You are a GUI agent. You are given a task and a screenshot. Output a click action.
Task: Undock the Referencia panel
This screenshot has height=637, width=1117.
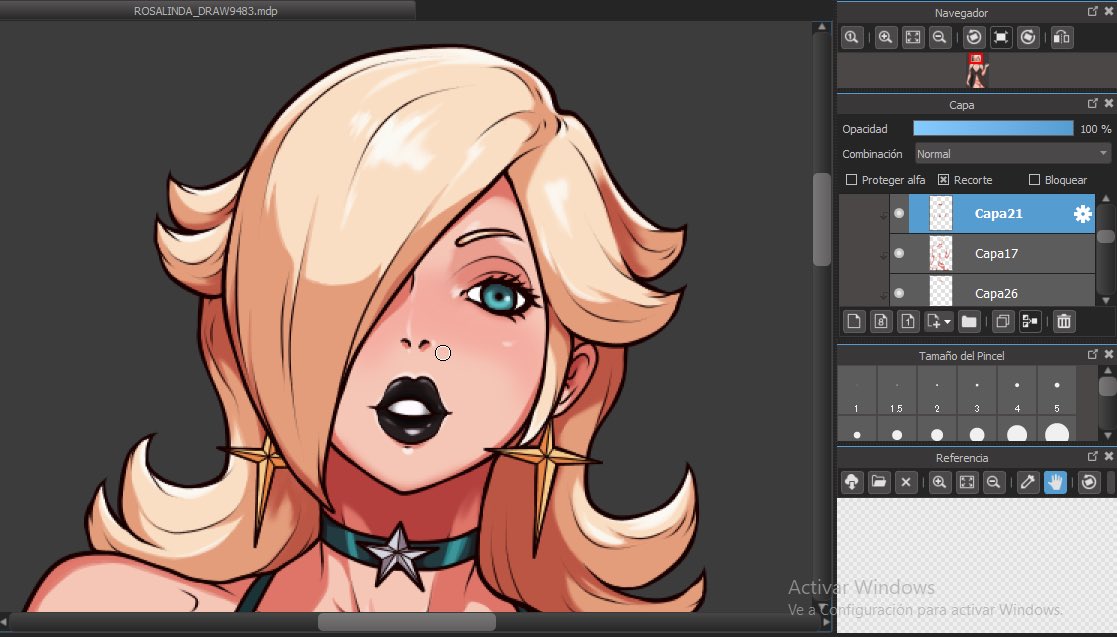tap(1093, 456)
